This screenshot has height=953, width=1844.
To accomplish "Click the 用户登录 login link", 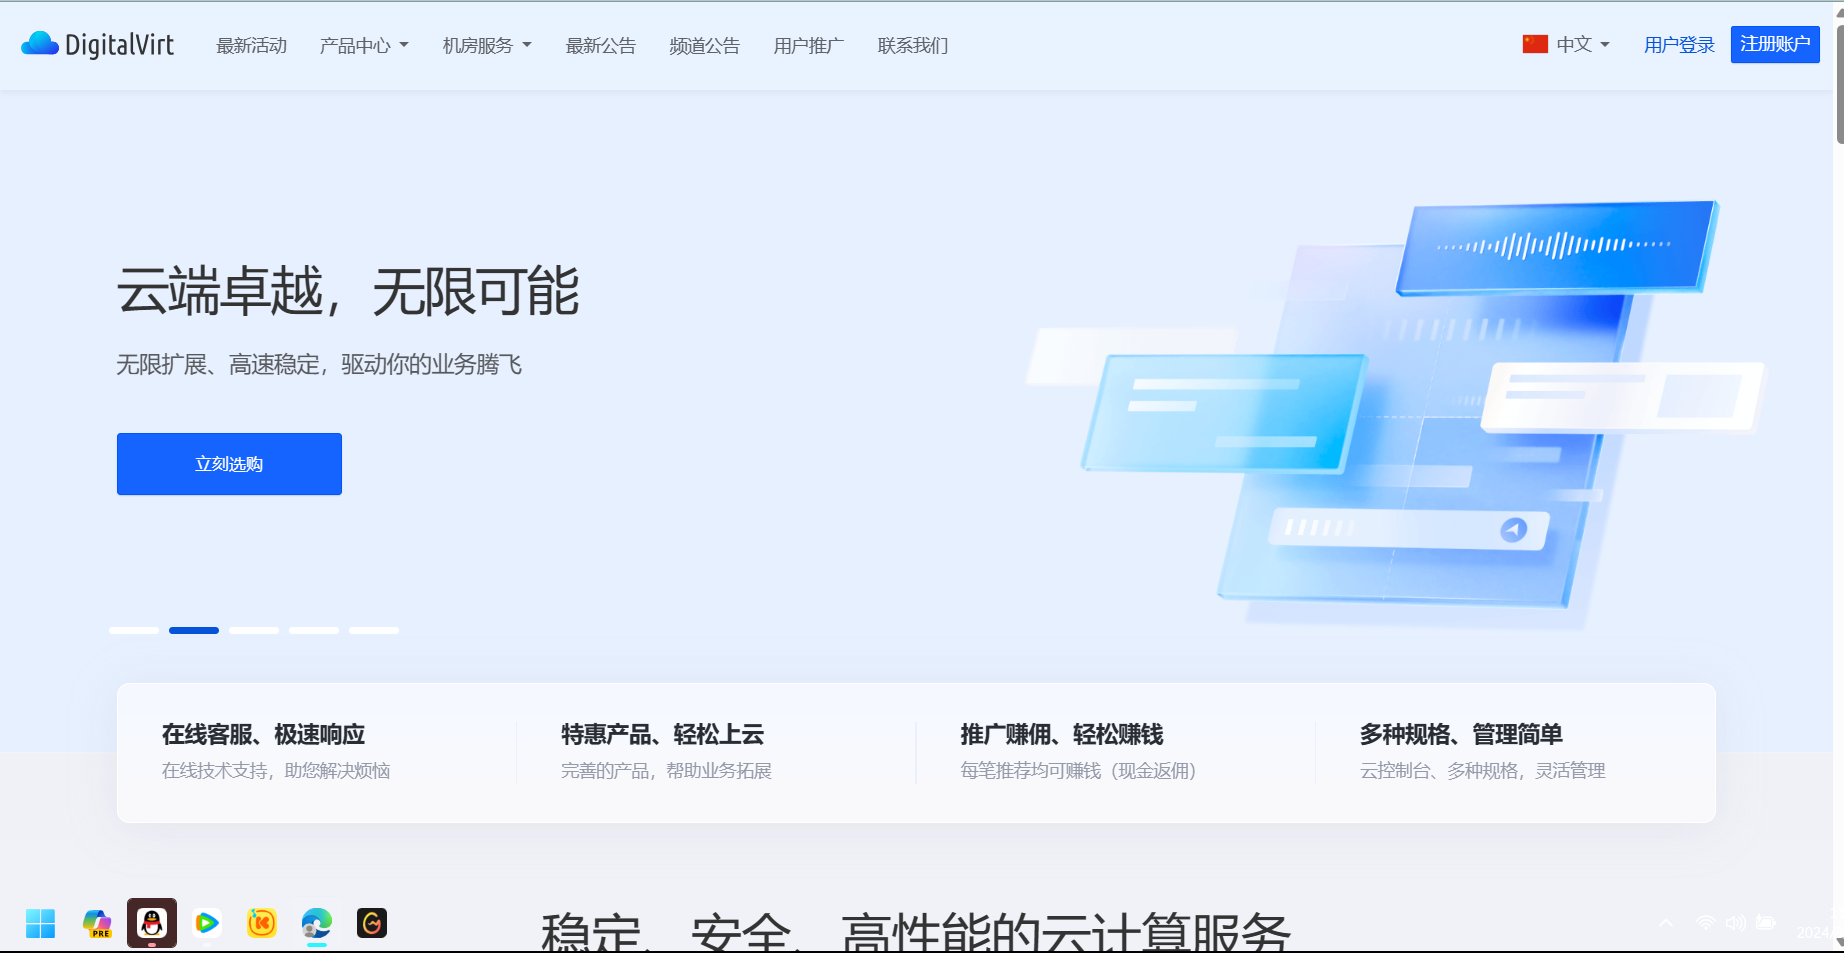I will coord(1679,45).
